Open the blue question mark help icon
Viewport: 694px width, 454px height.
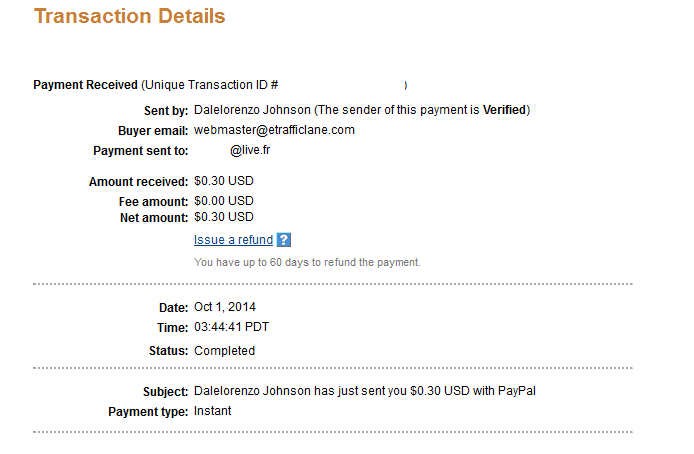point(284,240)
